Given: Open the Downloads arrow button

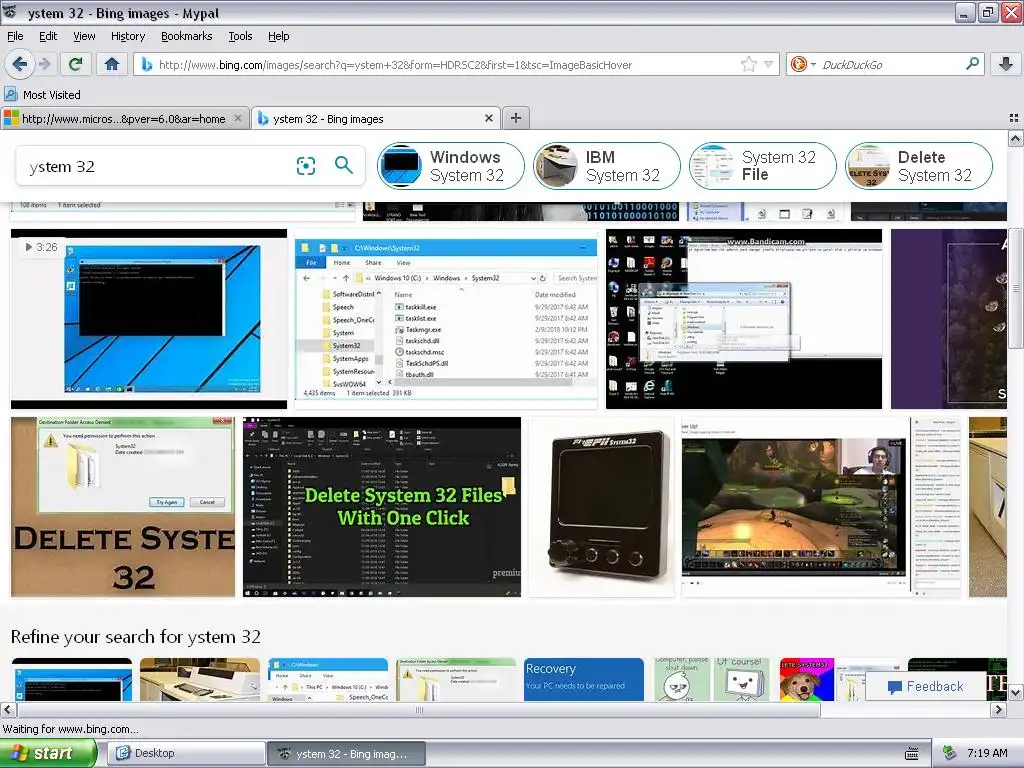Looking at the screenshot, I should coord(1006,64).
